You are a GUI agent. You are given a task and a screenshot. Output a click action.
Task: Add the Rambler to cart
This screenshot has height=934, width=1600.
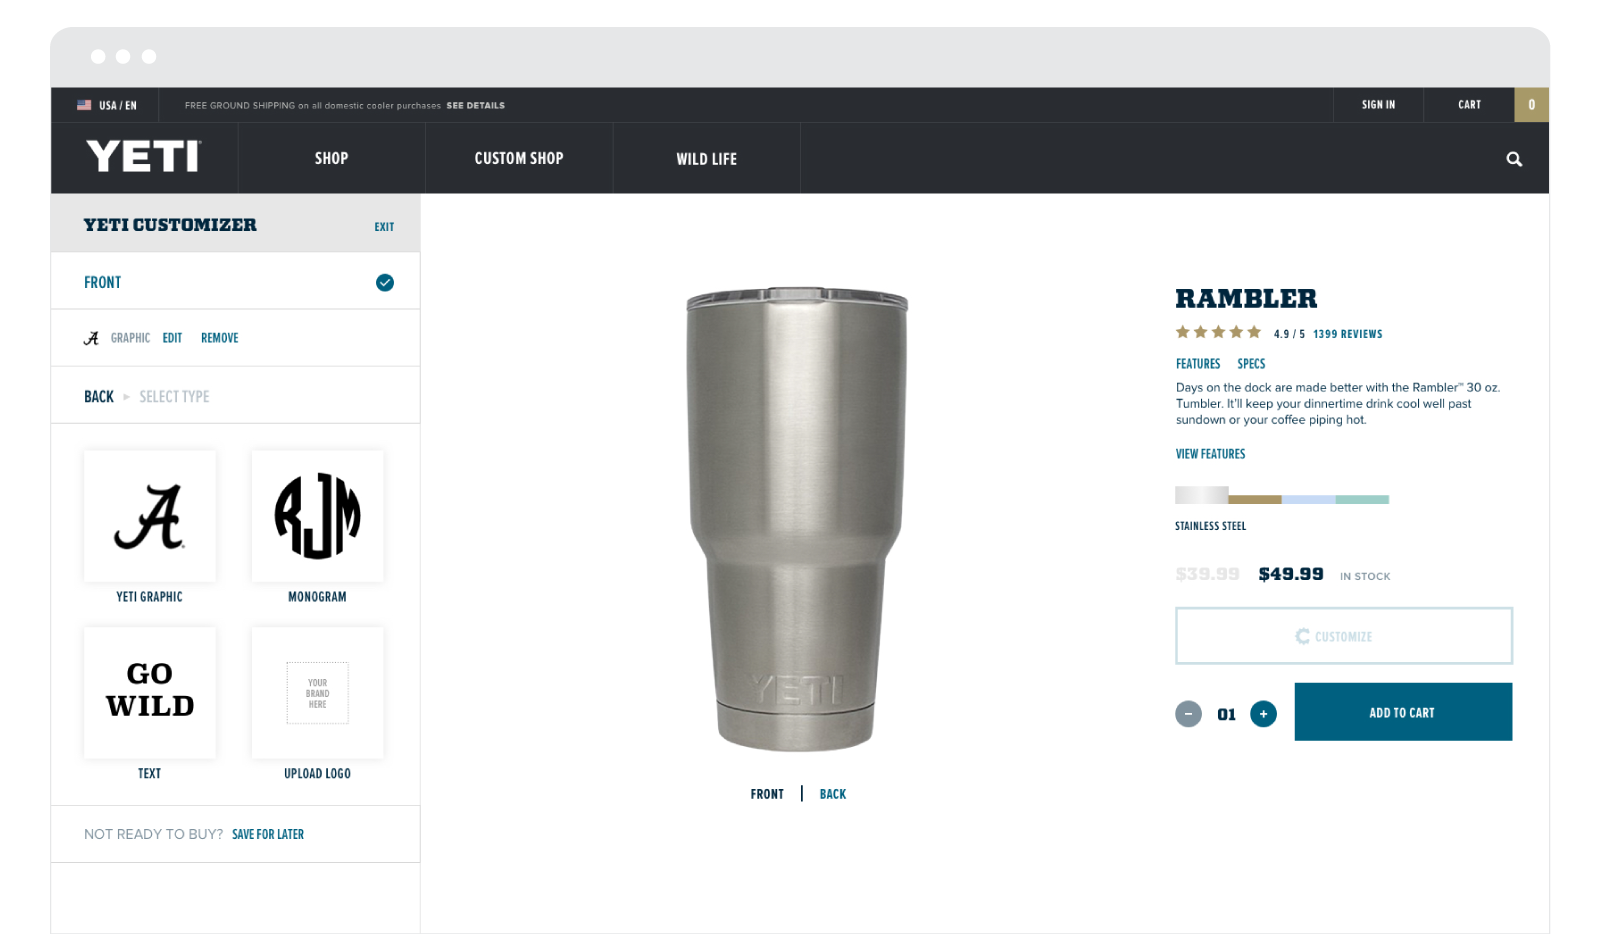click(x=1403, y=712)
